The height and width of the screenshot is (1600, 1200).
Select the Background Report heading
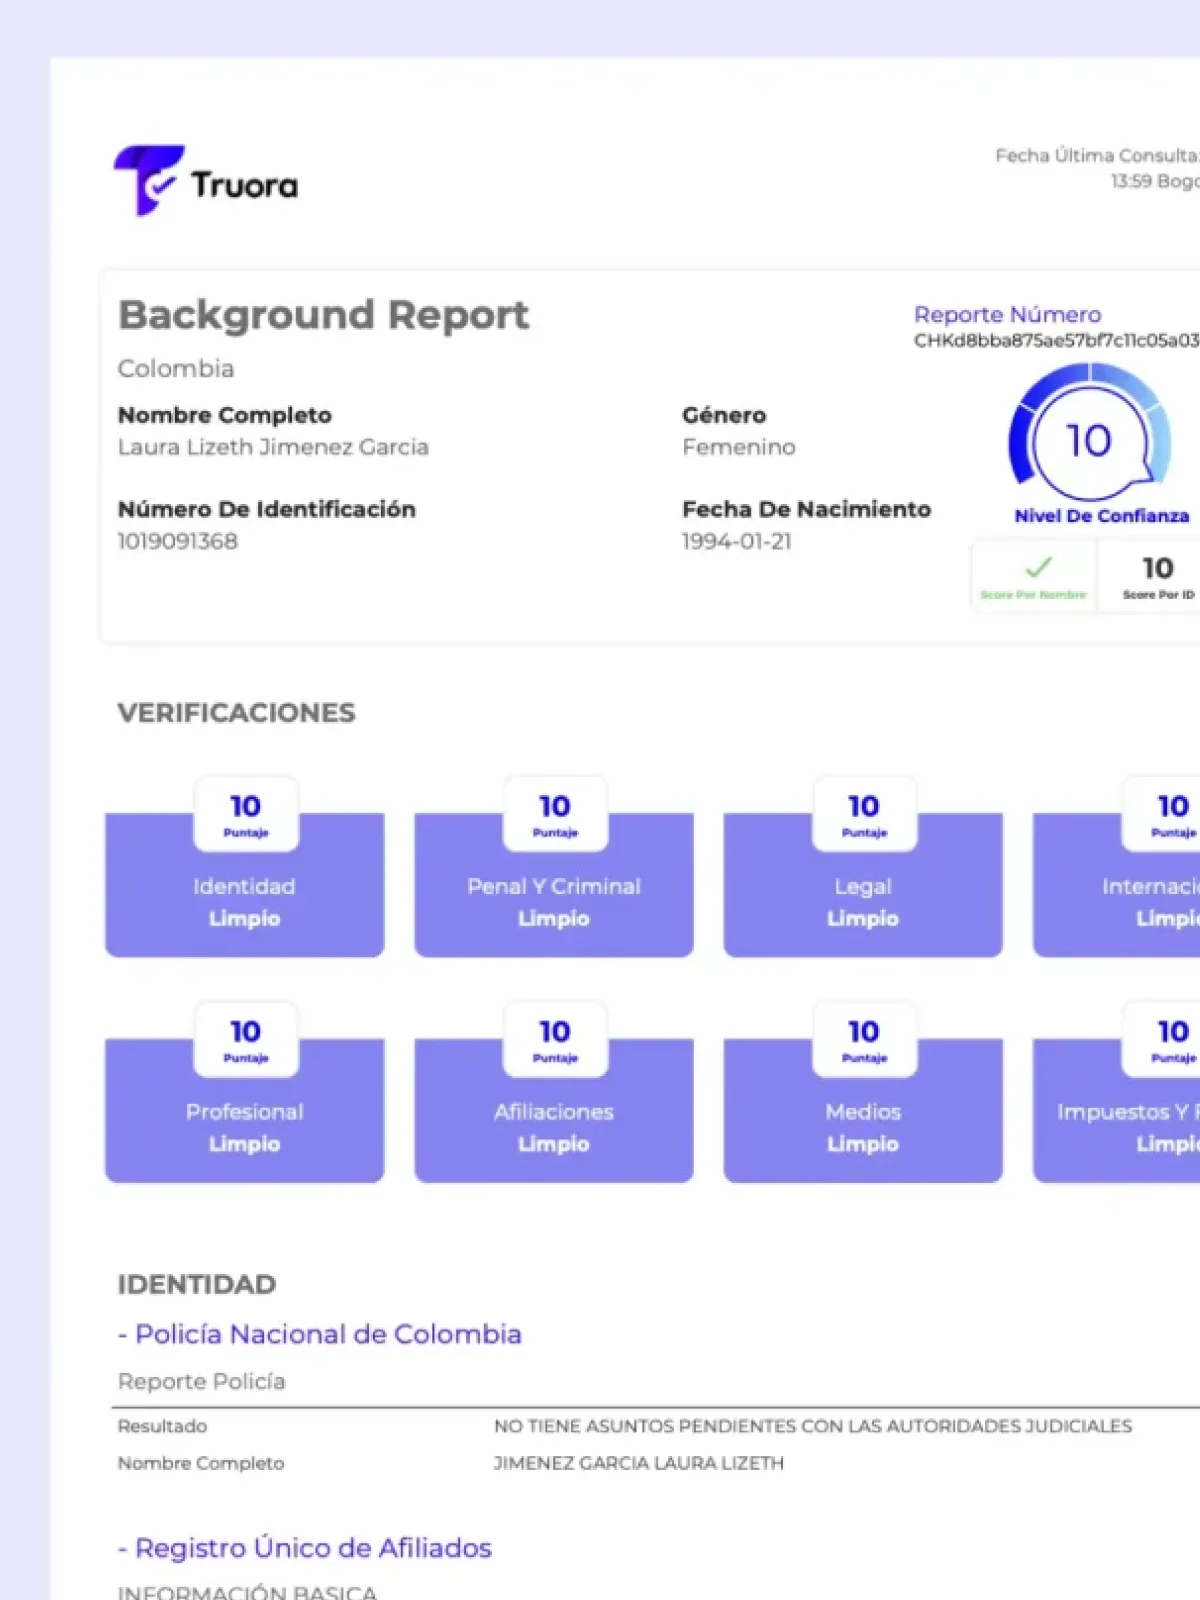coord(323,315)
